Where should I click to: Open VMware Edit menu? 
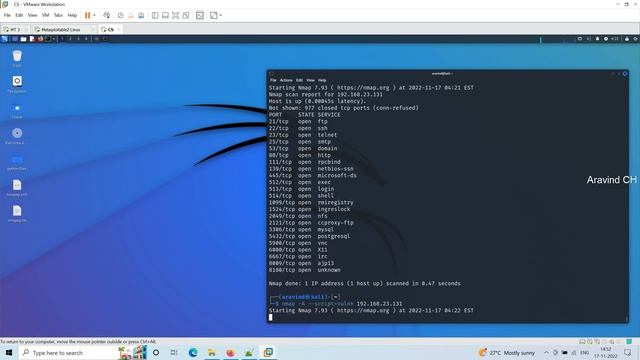coord(19,15)
